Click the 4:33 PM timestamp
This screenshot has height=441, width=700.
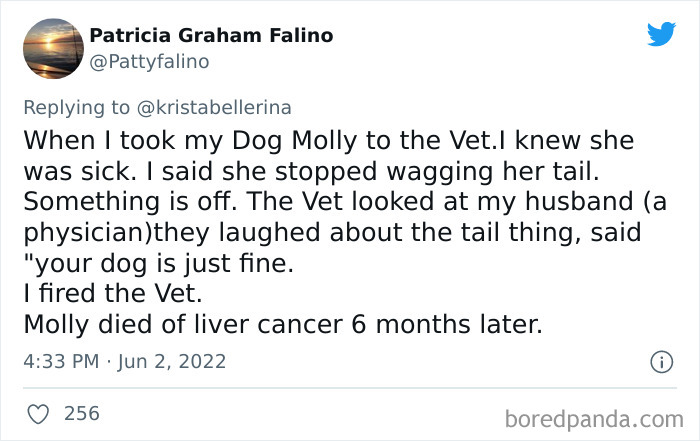point(58,361)
